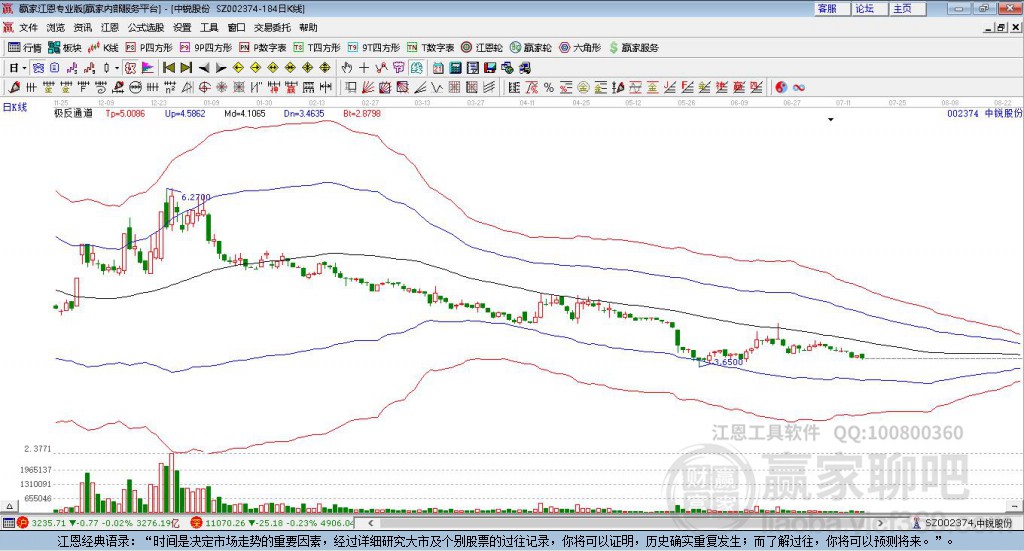This screenshot has height=551, width=1024.
Task: Open the P数字表 number table
Action: (x=263, y=48)
